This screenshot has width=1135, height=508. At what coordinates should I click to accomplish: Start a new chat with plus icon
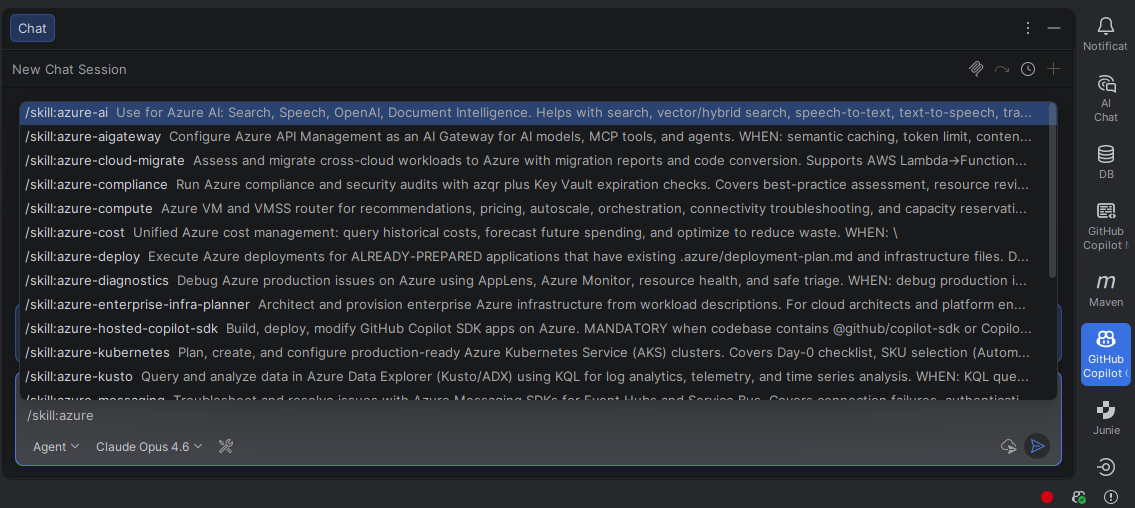click(1054, 69)
